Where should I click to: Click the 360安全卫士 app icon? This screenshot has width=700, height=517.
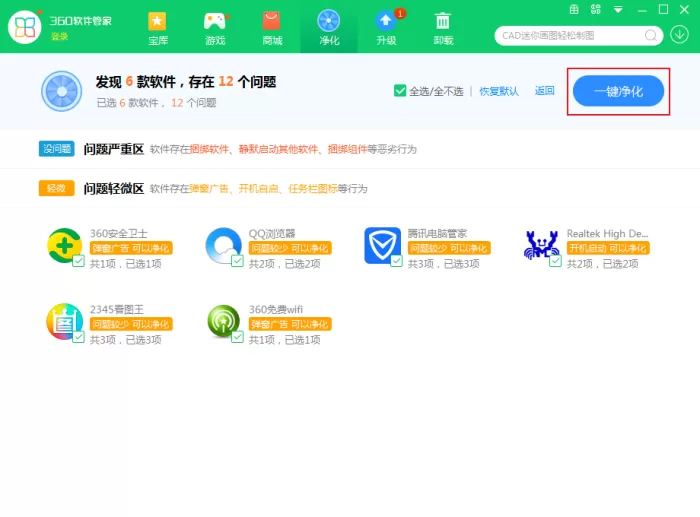click(65, 246)
